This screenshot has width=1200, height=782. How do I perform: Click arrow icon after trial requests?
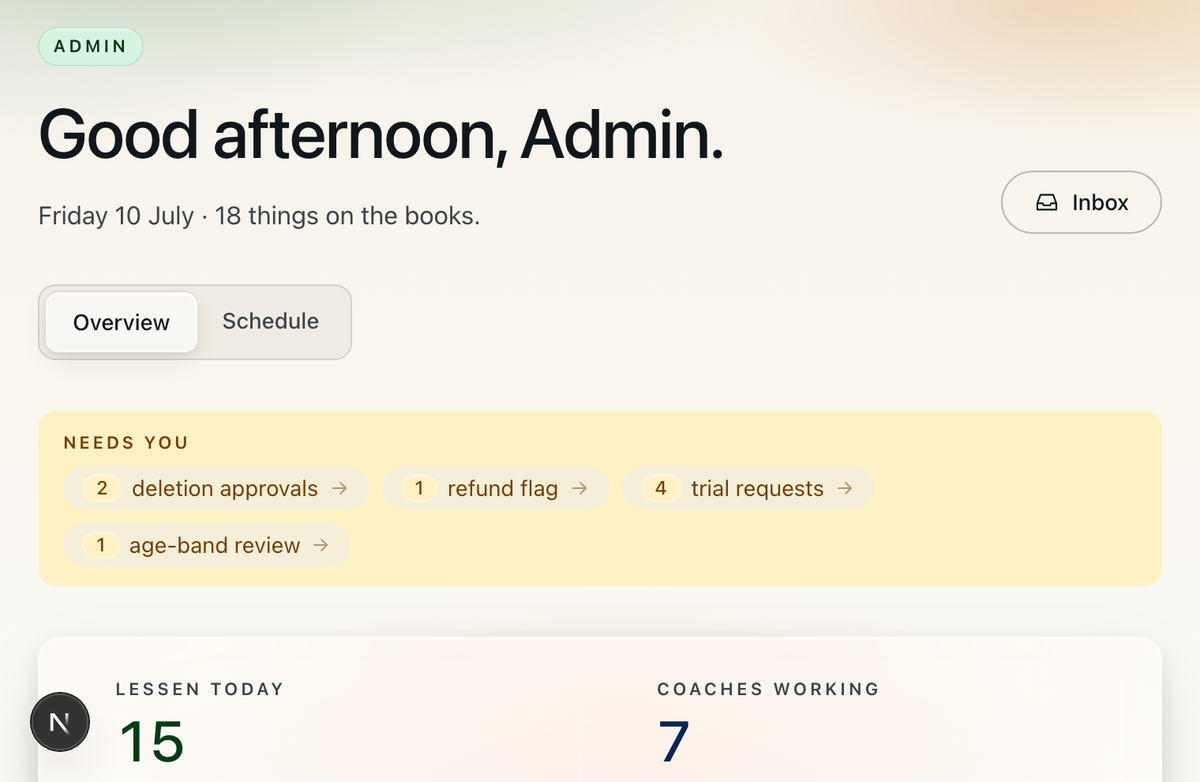pyautogui.click(x=845, y=488)
